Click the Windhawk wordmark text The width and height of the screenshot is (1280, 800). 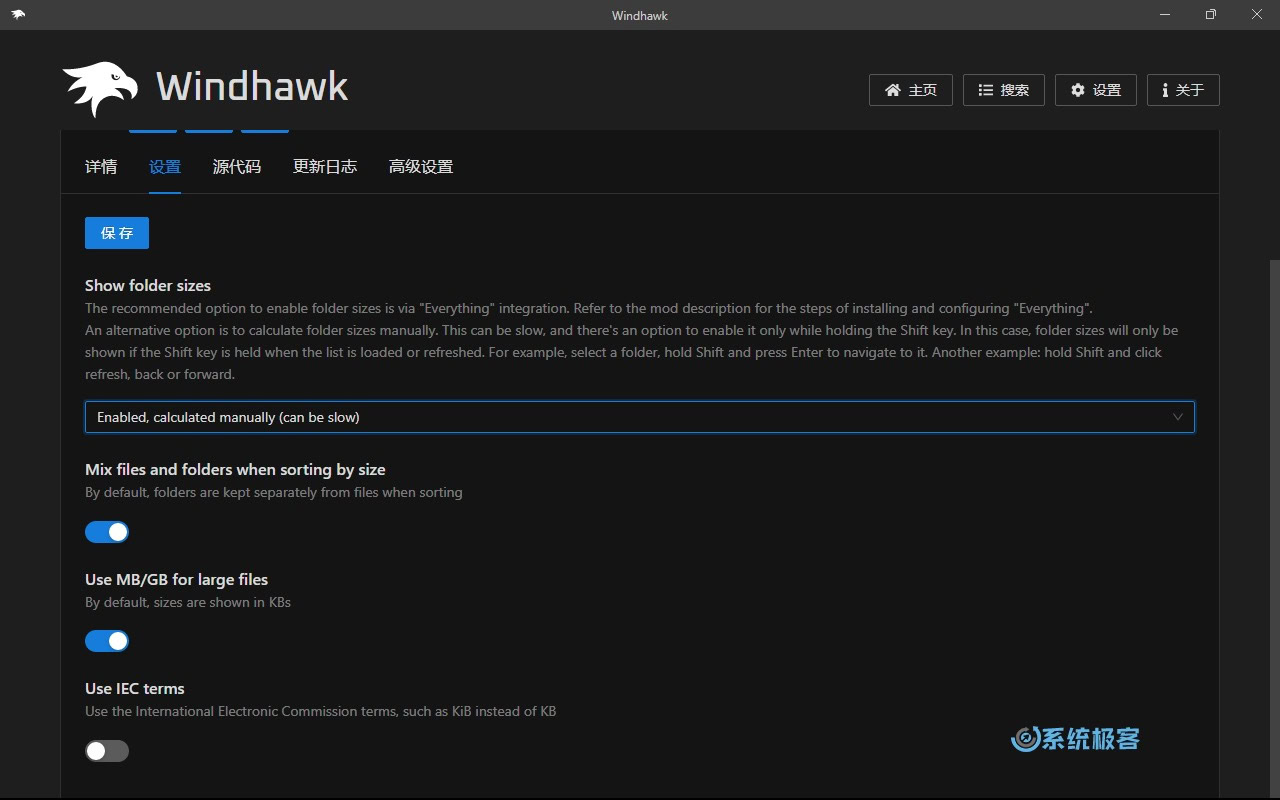[x=252, y=87]
